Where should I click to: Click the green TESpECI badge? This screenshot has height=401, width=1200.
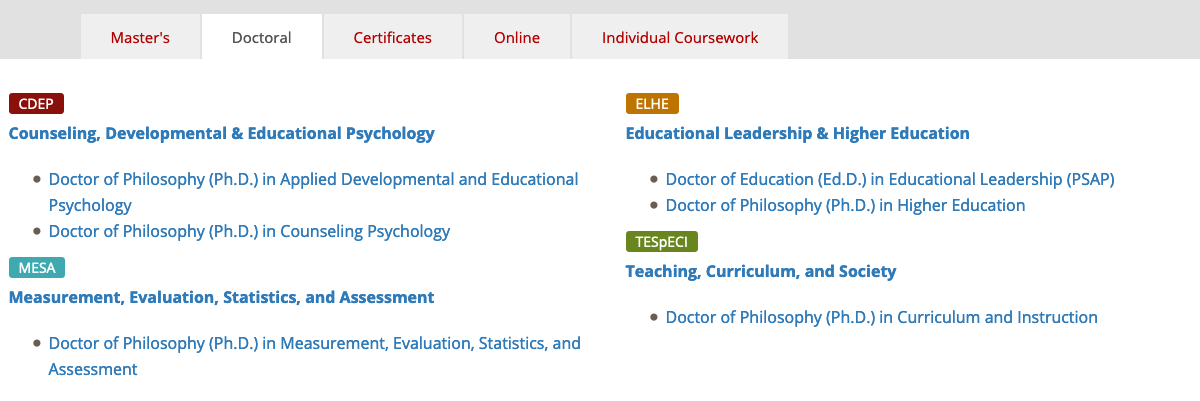tap(661, 241)
